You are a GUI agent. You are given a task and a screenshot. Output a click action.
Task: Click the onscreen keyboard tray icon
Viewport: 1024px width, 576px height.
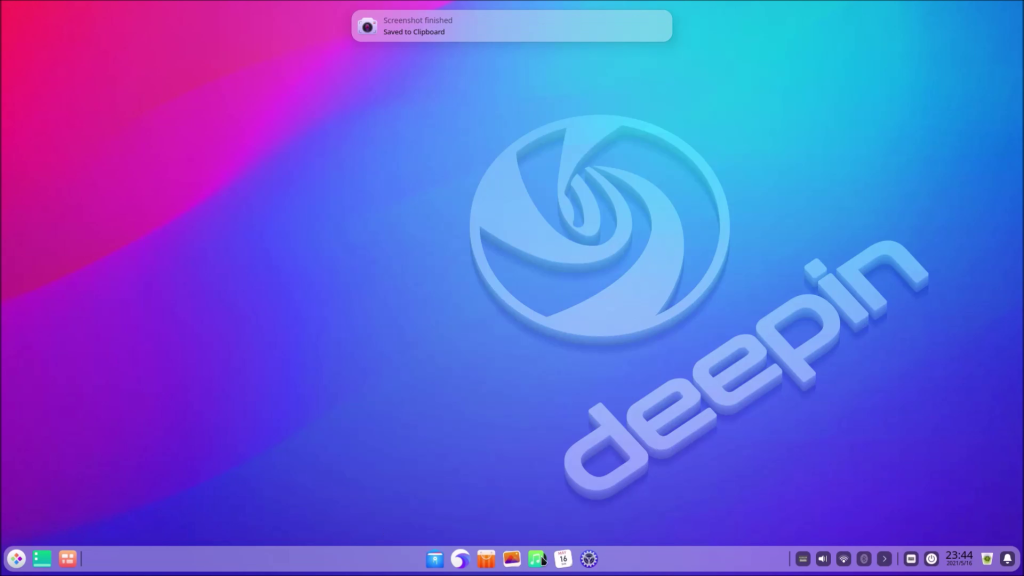point(803,559)
